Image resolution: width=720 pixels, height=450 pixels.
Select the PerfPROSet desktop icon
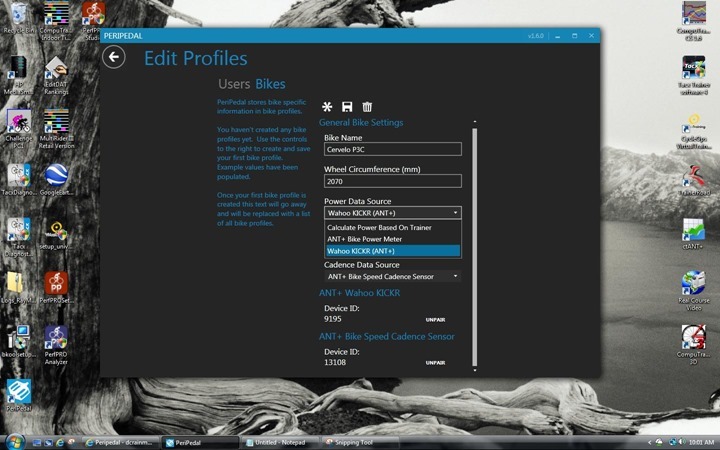coord(56,288)
